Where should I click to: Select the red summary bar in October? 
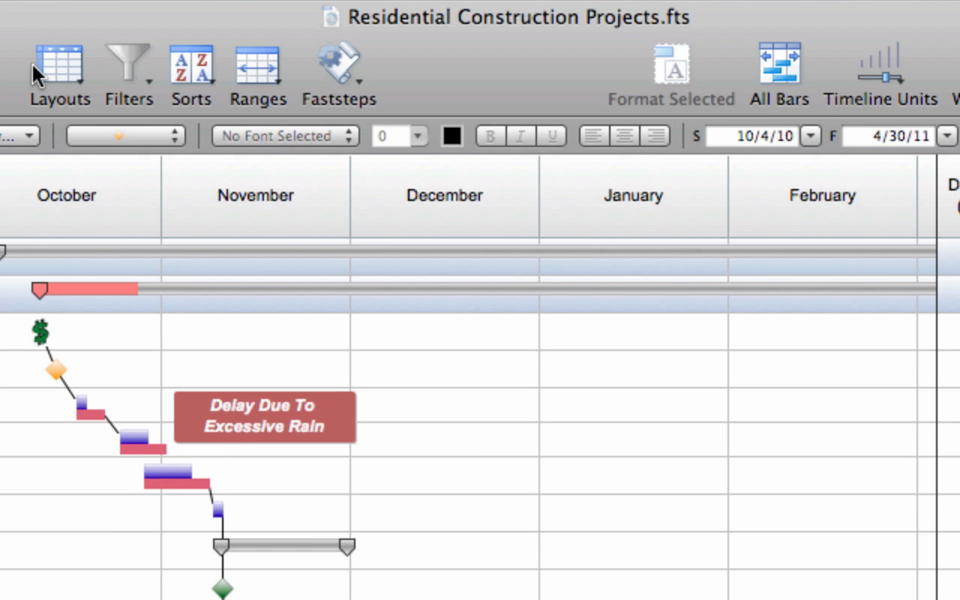click(x=86, y=289)
